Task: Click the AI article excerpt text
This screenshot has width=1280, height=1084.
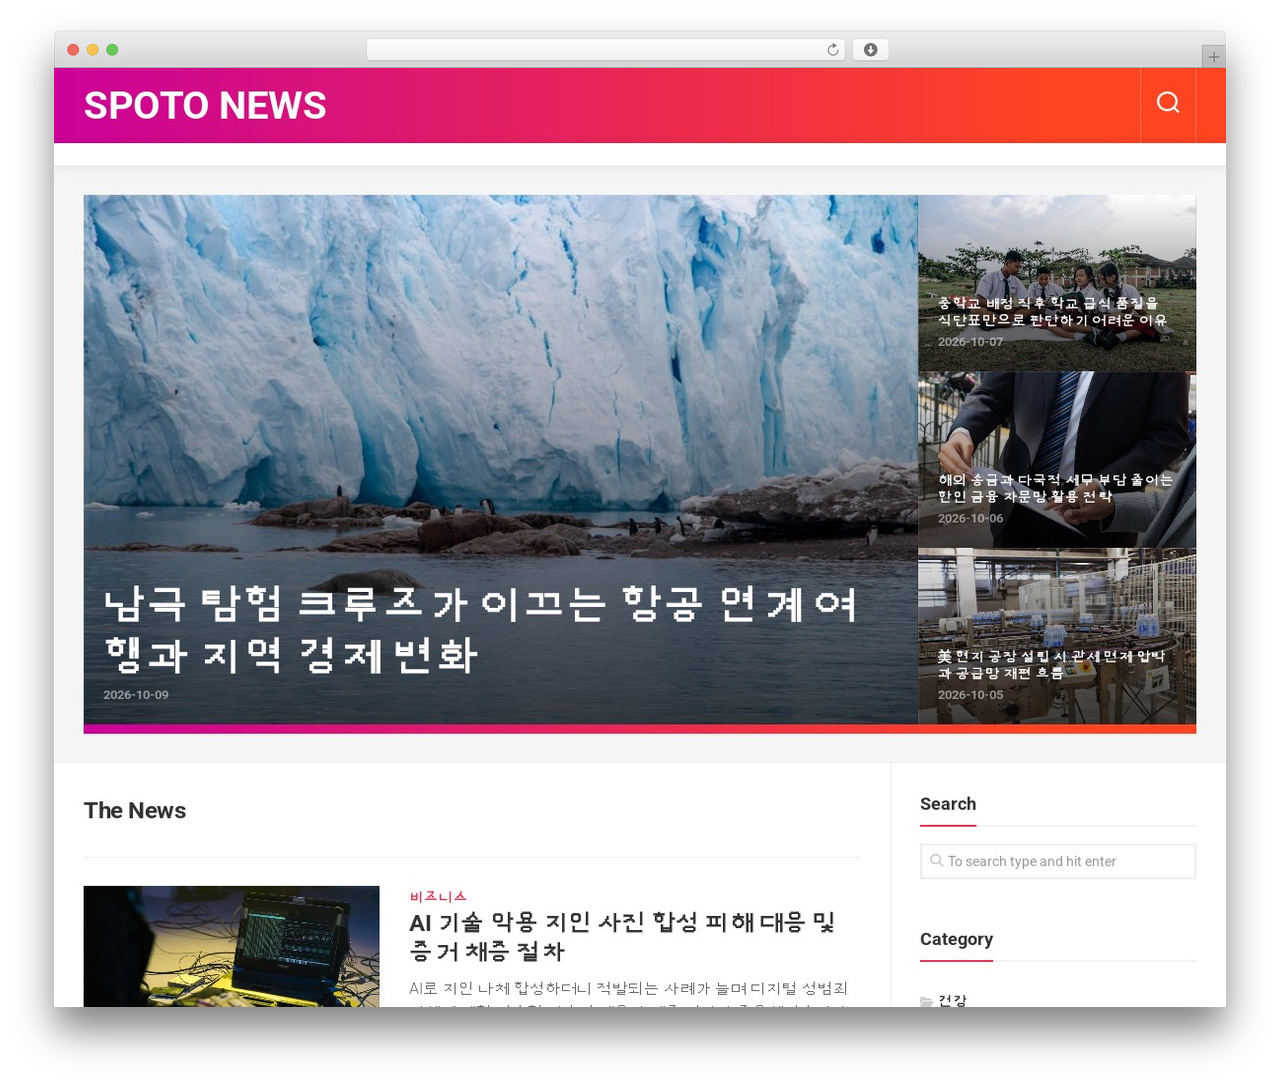Action: pyautogui.click(x=628, y=995)
